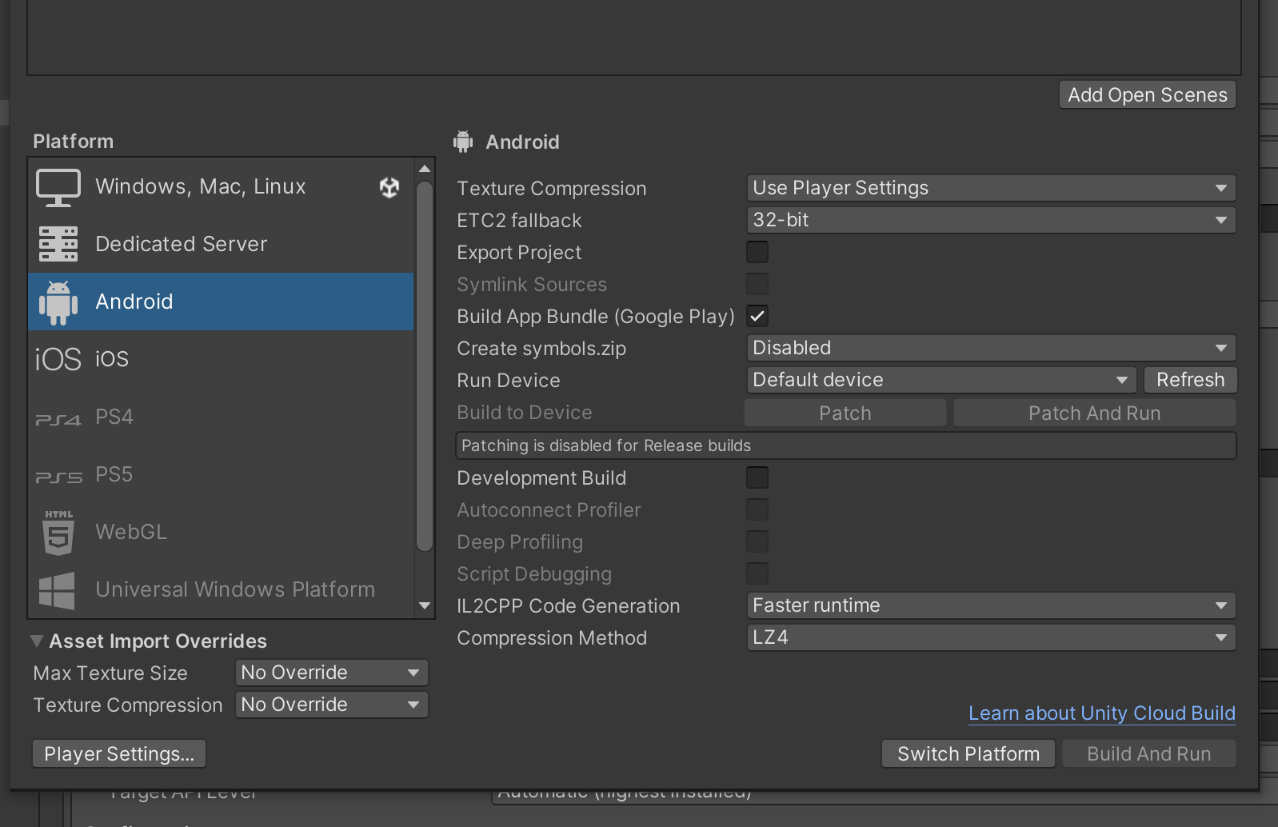This screenshot has width=1278, height=827.
Task: Choose WebGL platform
Action: [x=221, y=532]
